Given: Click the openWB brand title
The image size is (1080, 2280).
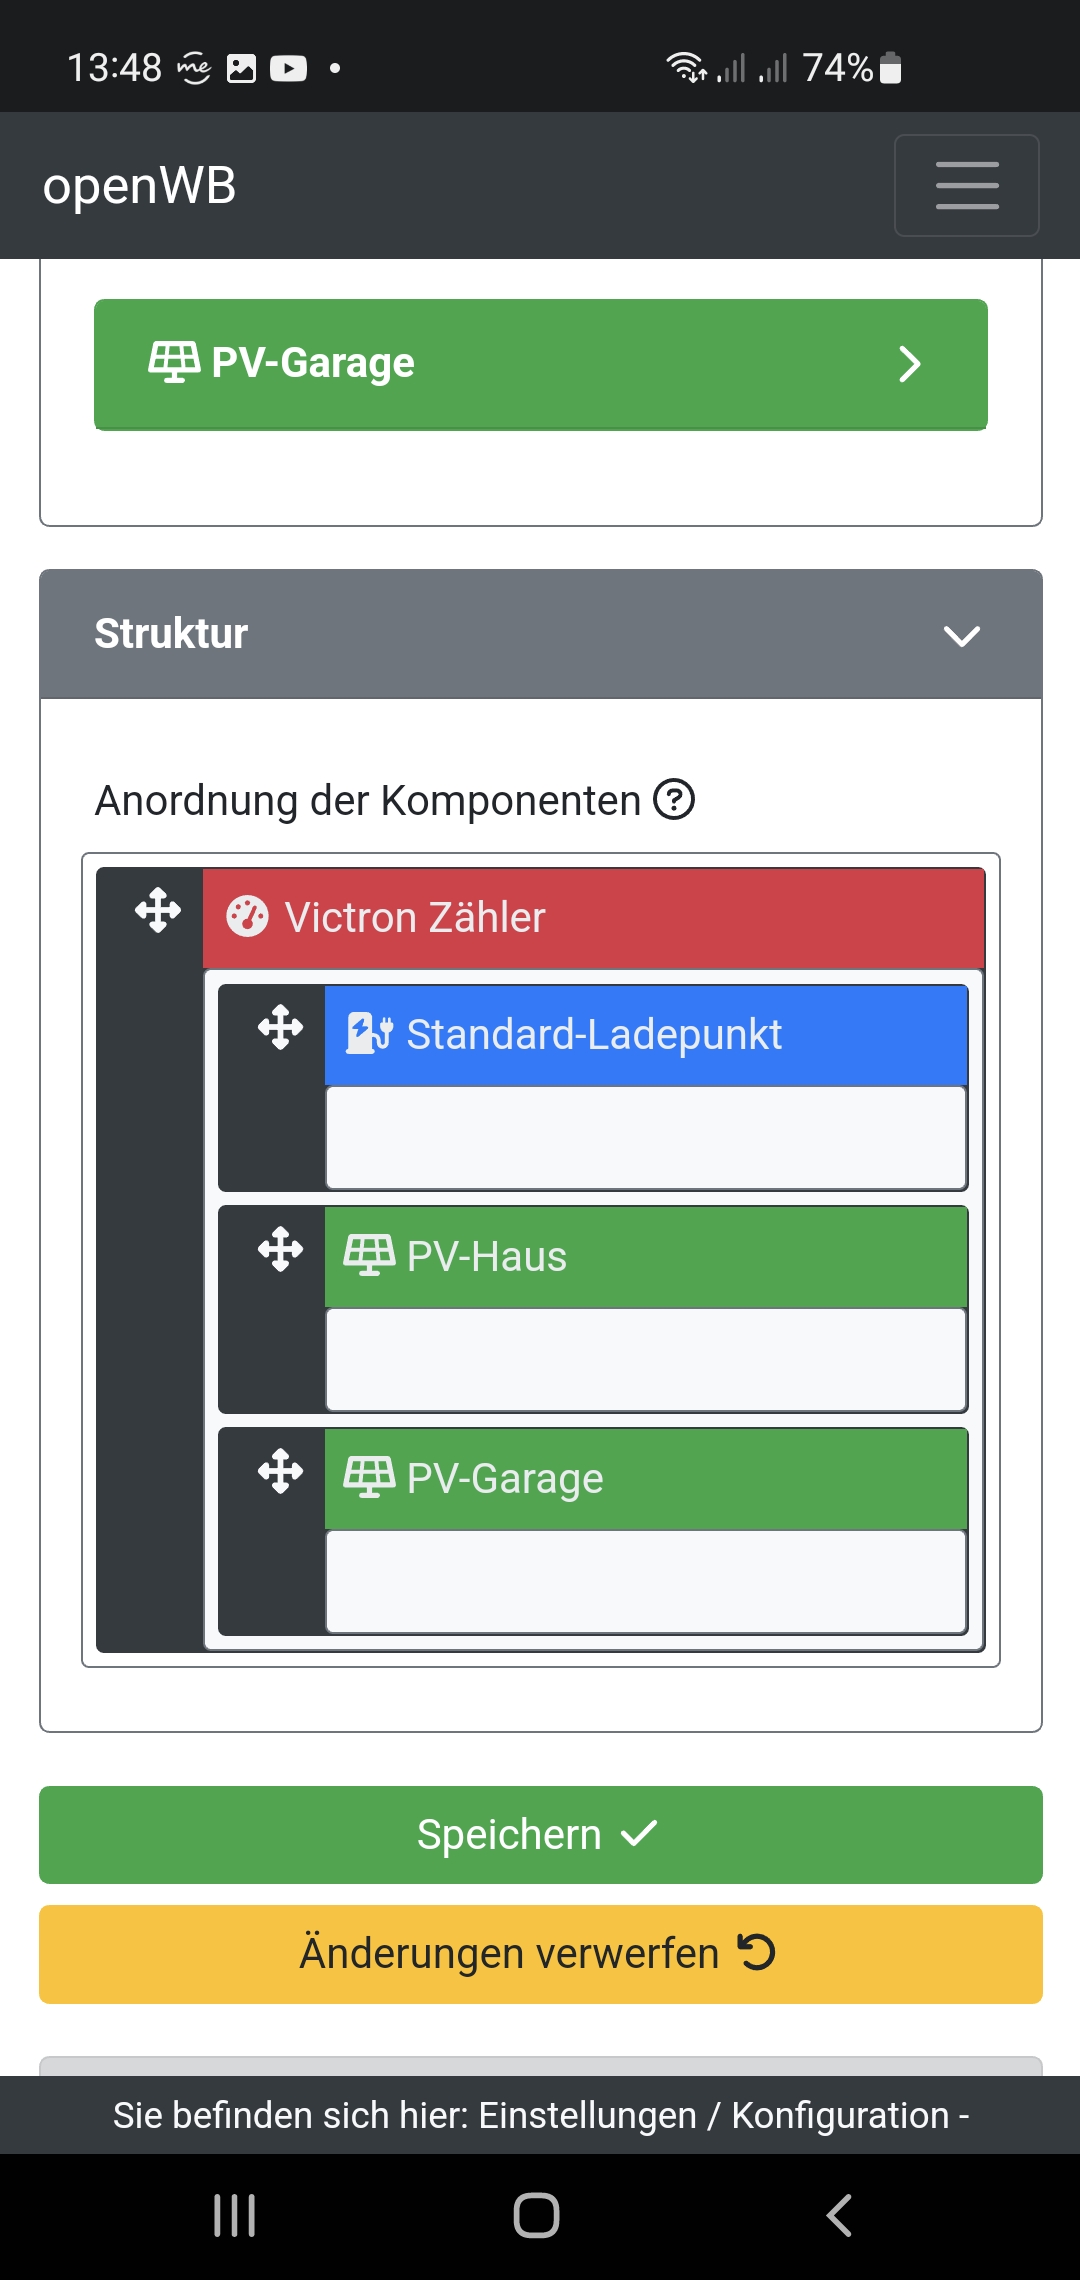Looking at the screenshot, I should [x=140, y=186].
